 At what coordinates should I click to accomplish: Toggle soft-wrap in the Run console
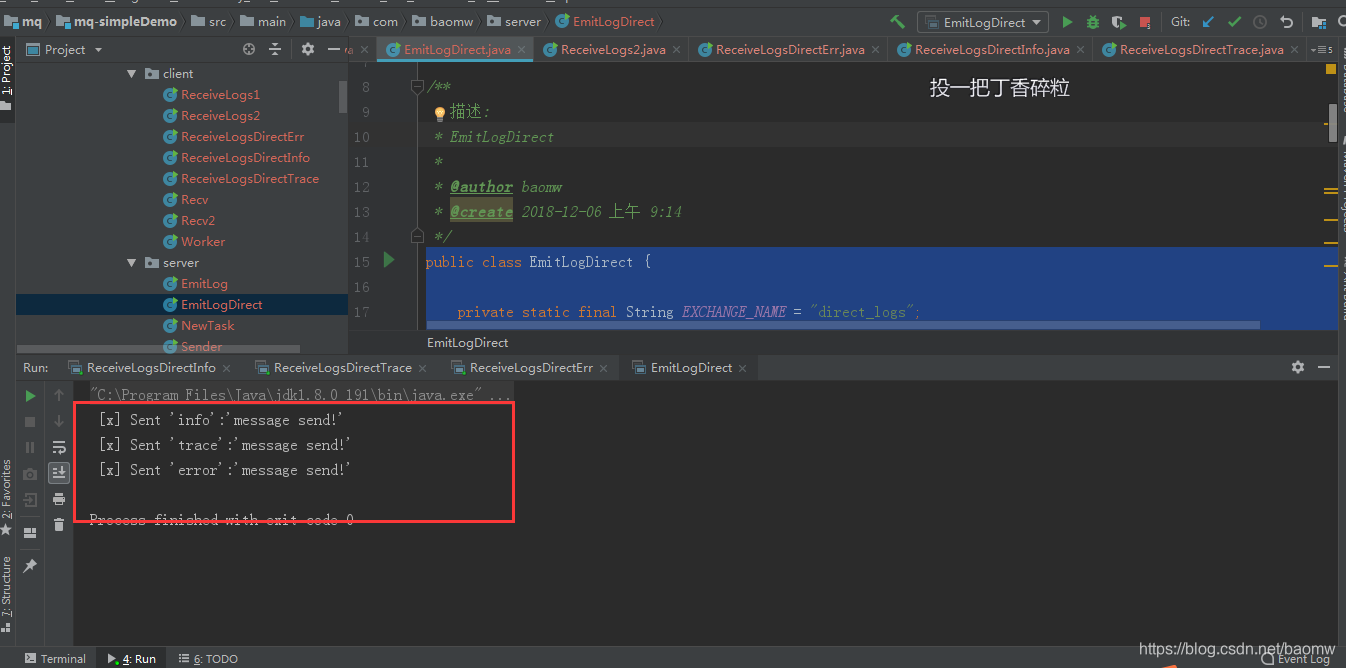click(x=59, y=447)
